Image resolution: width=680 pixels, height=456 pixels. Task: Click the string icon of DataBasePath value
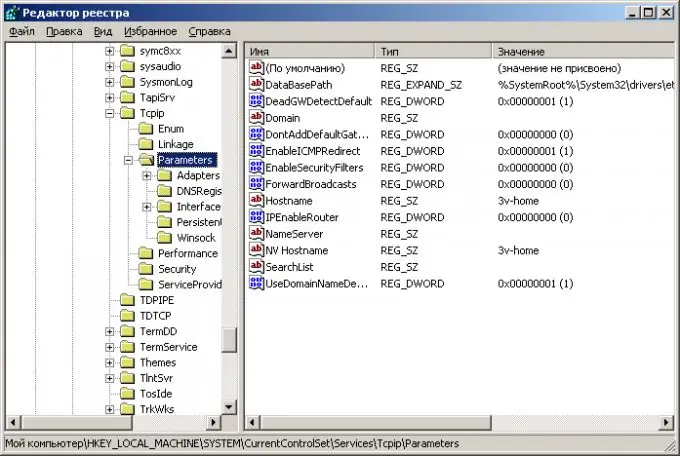click(x=256, y=84)
